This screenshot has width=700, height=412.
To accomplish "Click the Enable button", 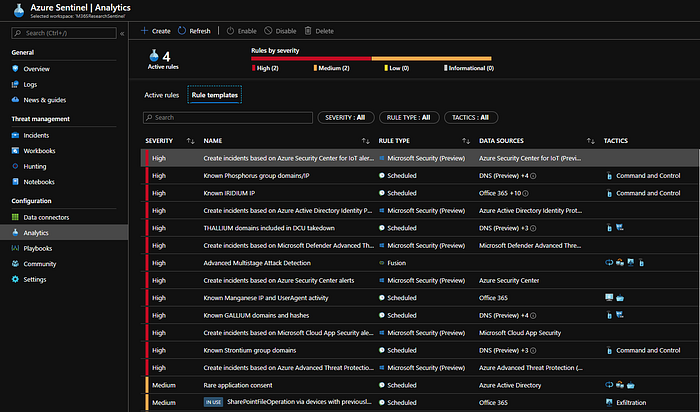I will pos(242,31).
